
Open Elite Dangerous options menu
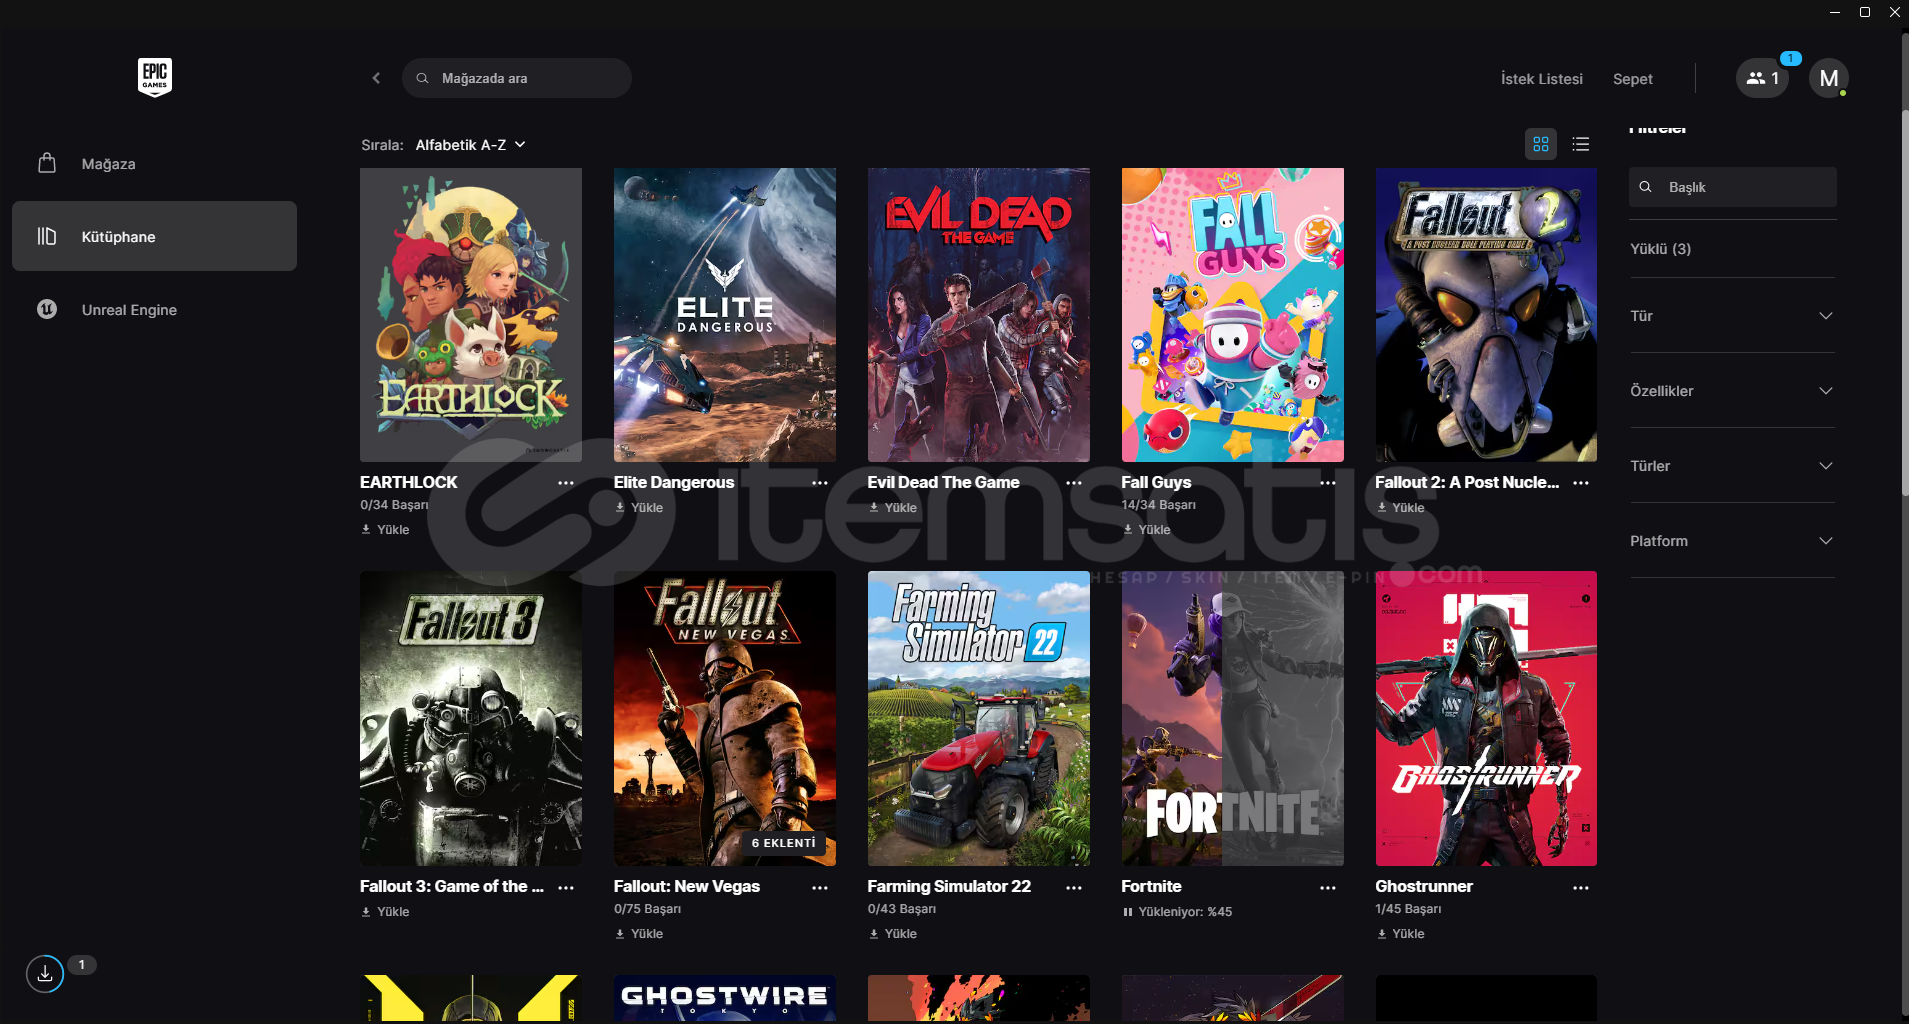tap(820, 483)
